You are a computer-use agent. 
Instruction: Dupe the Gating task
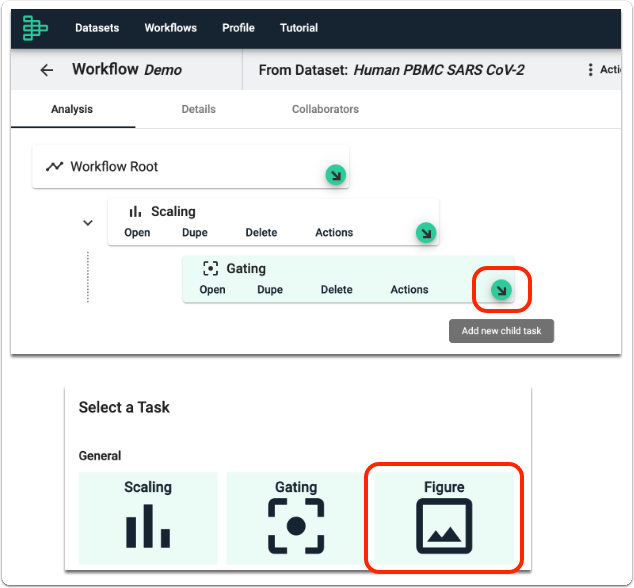point(270,290)
